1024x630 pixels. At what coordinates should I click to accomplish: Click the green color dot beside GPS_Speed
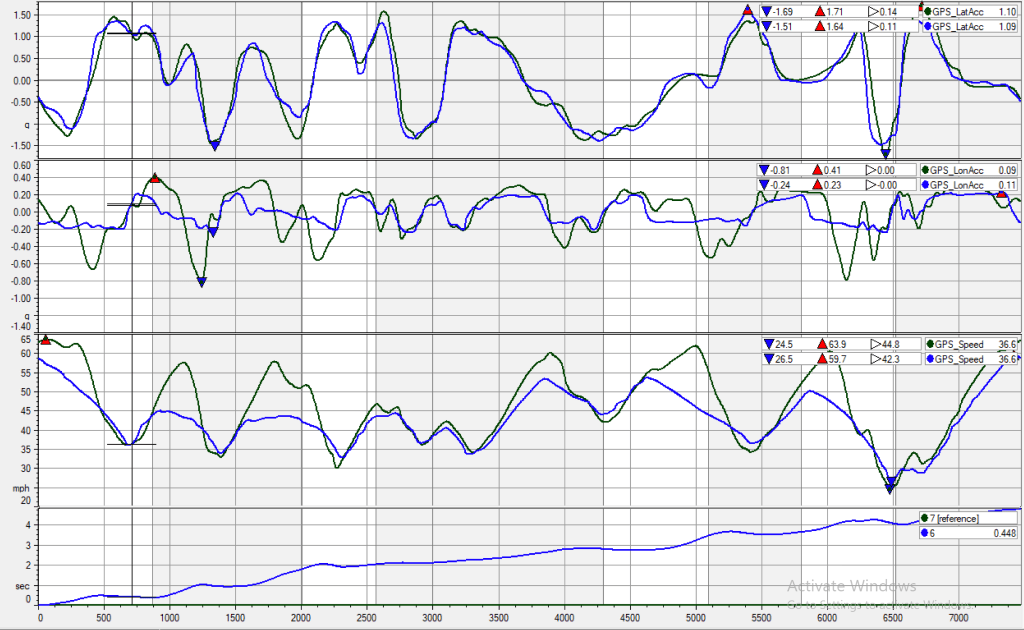[932, 343]
